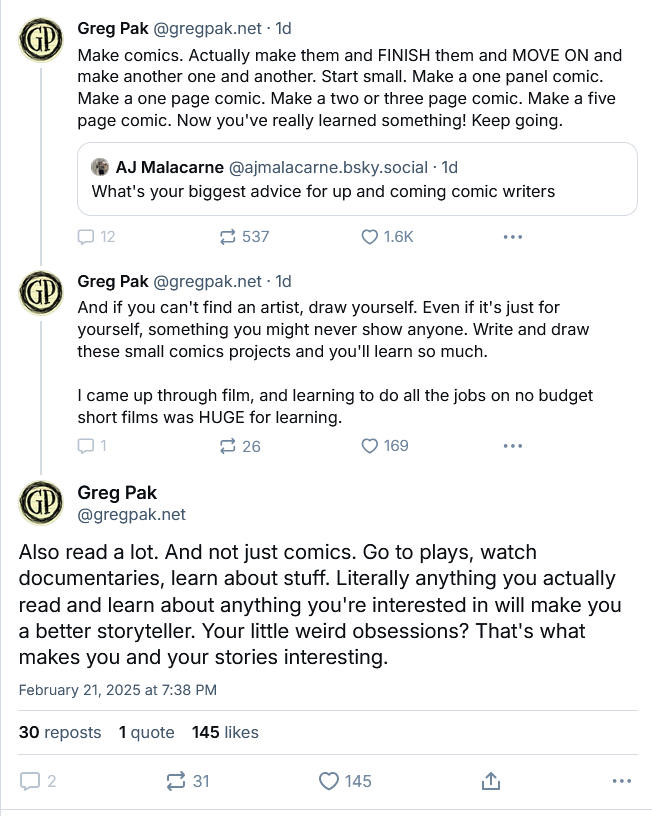The height and width of the screenshot is (816, 652).
Task: Open more options on first post
Action: coord(513,237)
